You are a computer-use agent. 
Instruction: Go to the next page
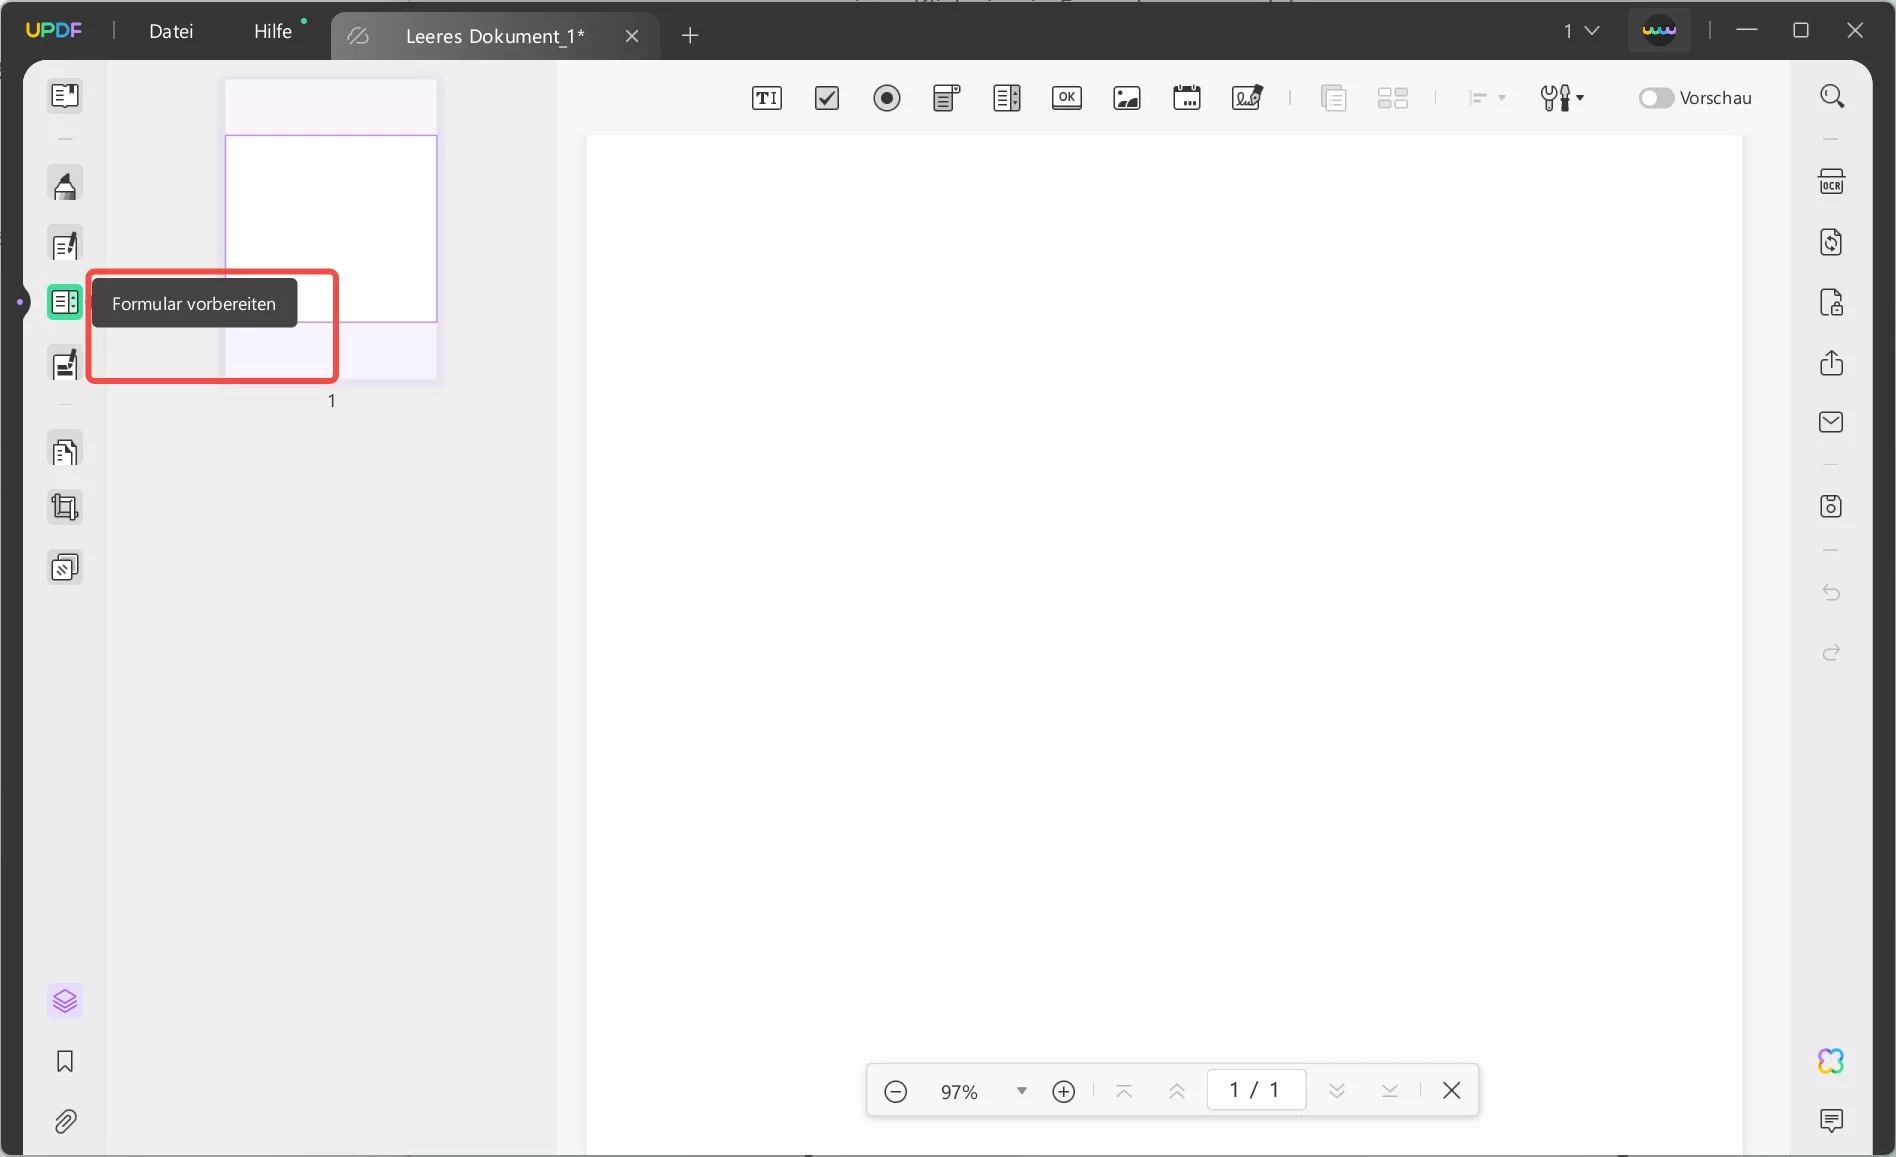point(1337,1091)
